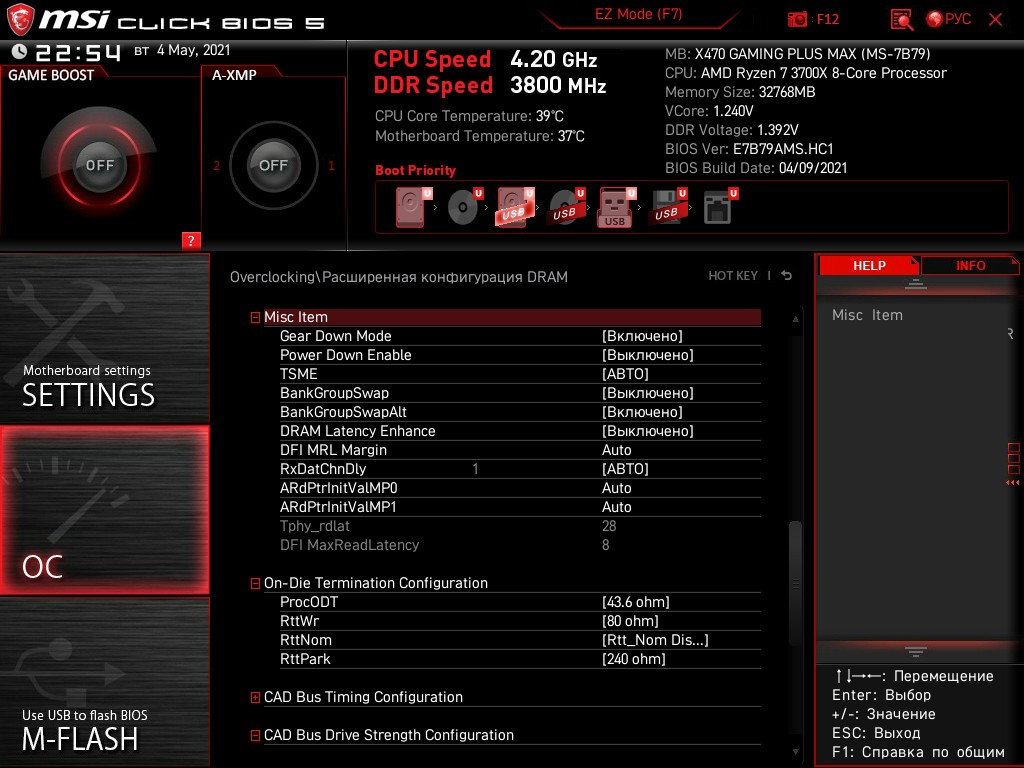The width and height of the screenshot is (1024, 768).
Task: Click the settings list scroll down arrow
Action: pos(795,752)
